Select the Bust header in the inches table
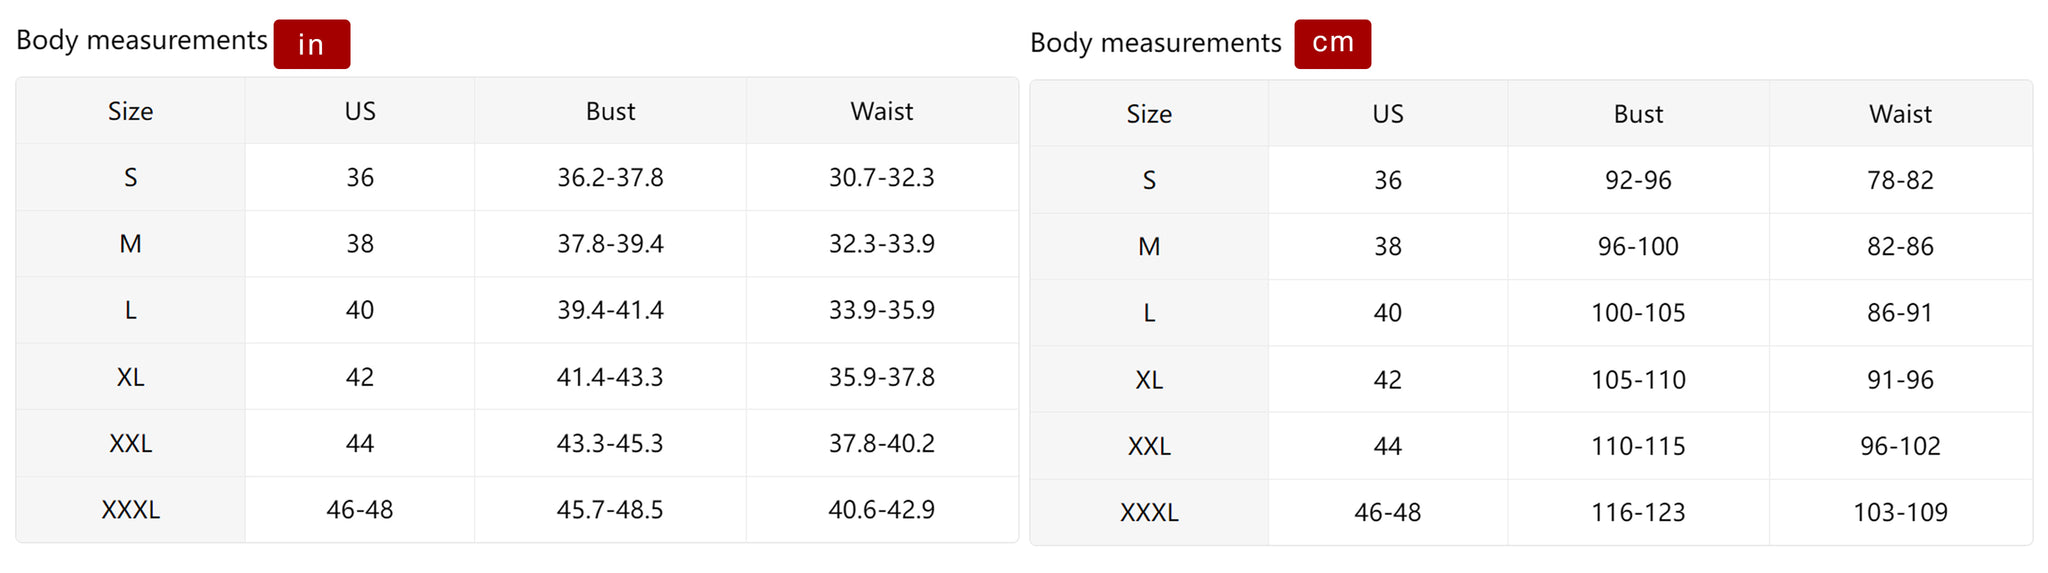 pyautogui.click(x=610, y=111)
